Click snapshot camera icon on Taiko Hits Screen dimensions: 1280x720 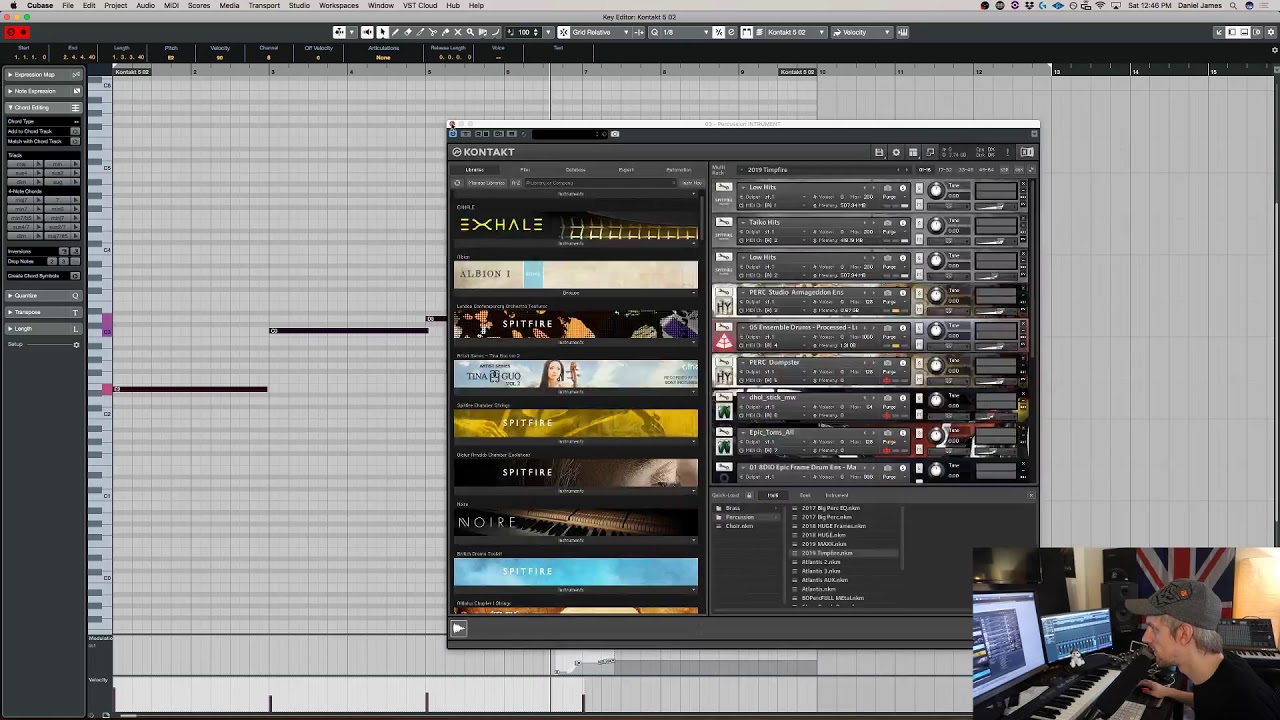(887, 222)
